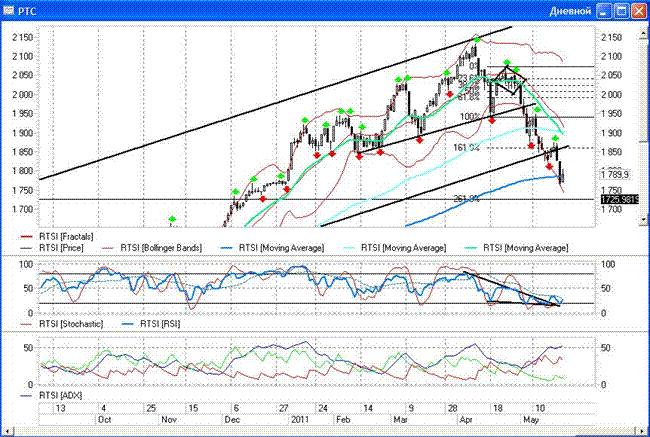Click the horizontal scrollbar left arrow
The height and width of the screenshot is (437, 650).
(x=5, y=432)
